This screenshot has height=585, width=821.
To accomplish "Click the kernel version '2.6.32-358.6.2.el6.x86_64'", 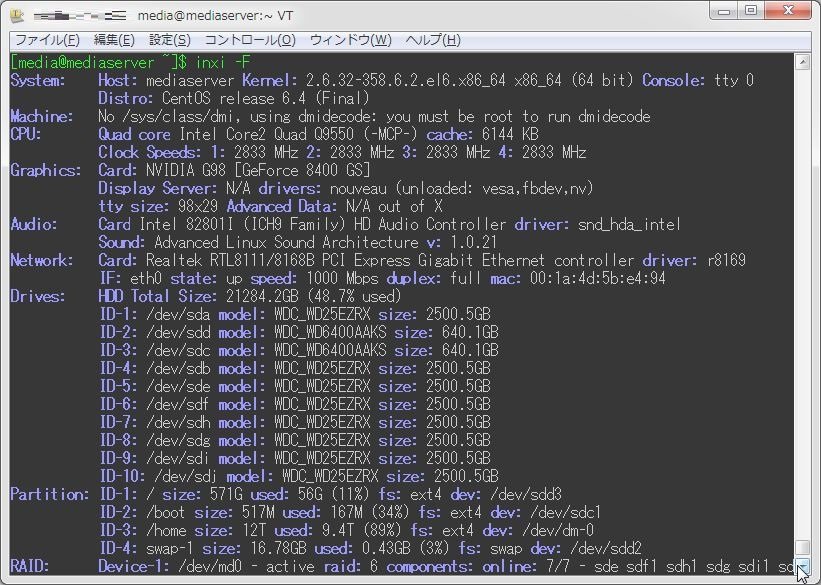I will pyautogui.click(x=406, y=80).
